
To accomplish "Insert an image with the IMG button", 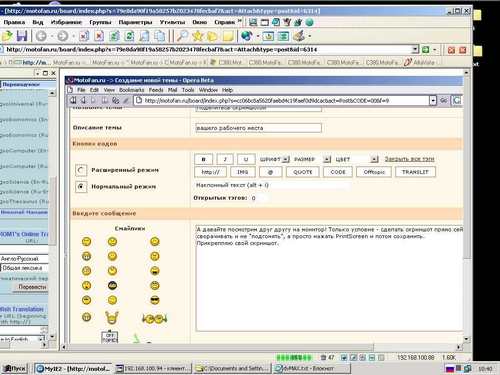I will pyautogui.click(x=242, y=172).
